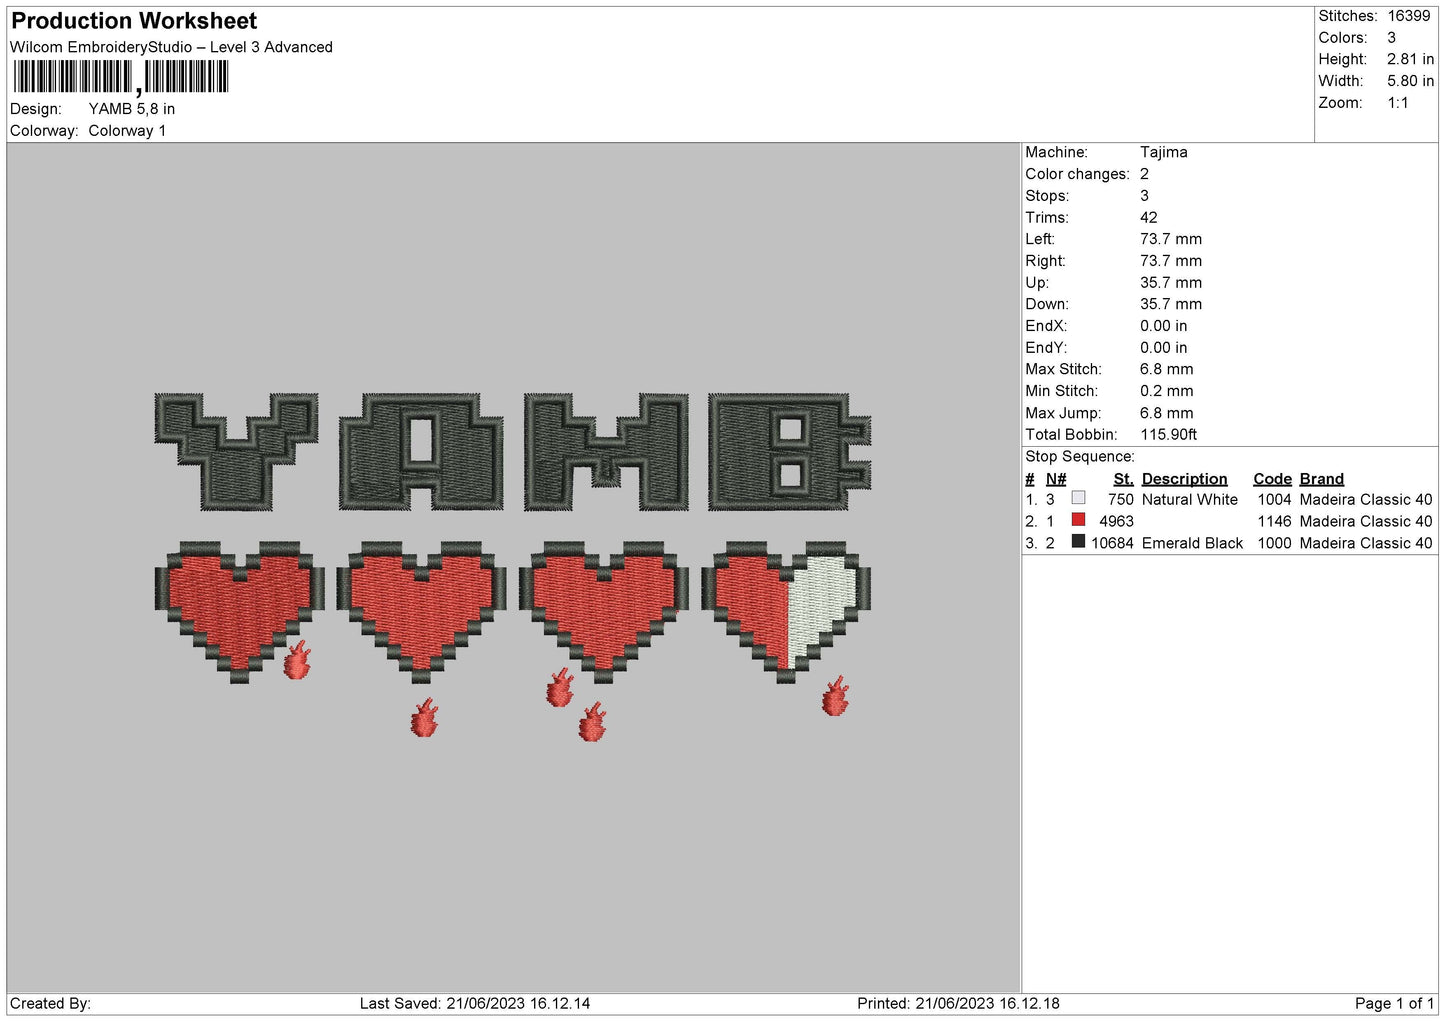Click the letter B in the embroidery design
The height and width of the screenshot is (1021, 1445).
tap(790, 451)
